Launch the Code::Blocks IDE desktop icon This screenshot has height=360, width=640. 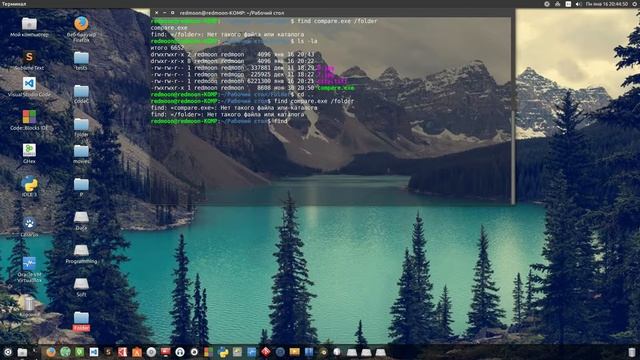pos(29,117)
